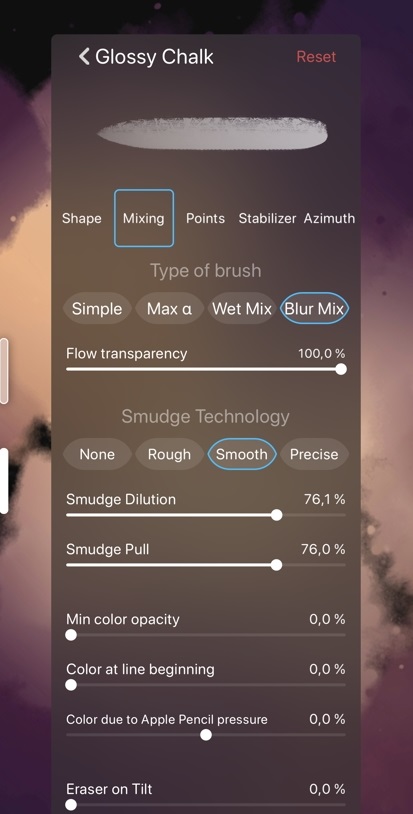Click the Flow transparency slider handle
This screenshot has width=413, height=814.
pos(341,369)
